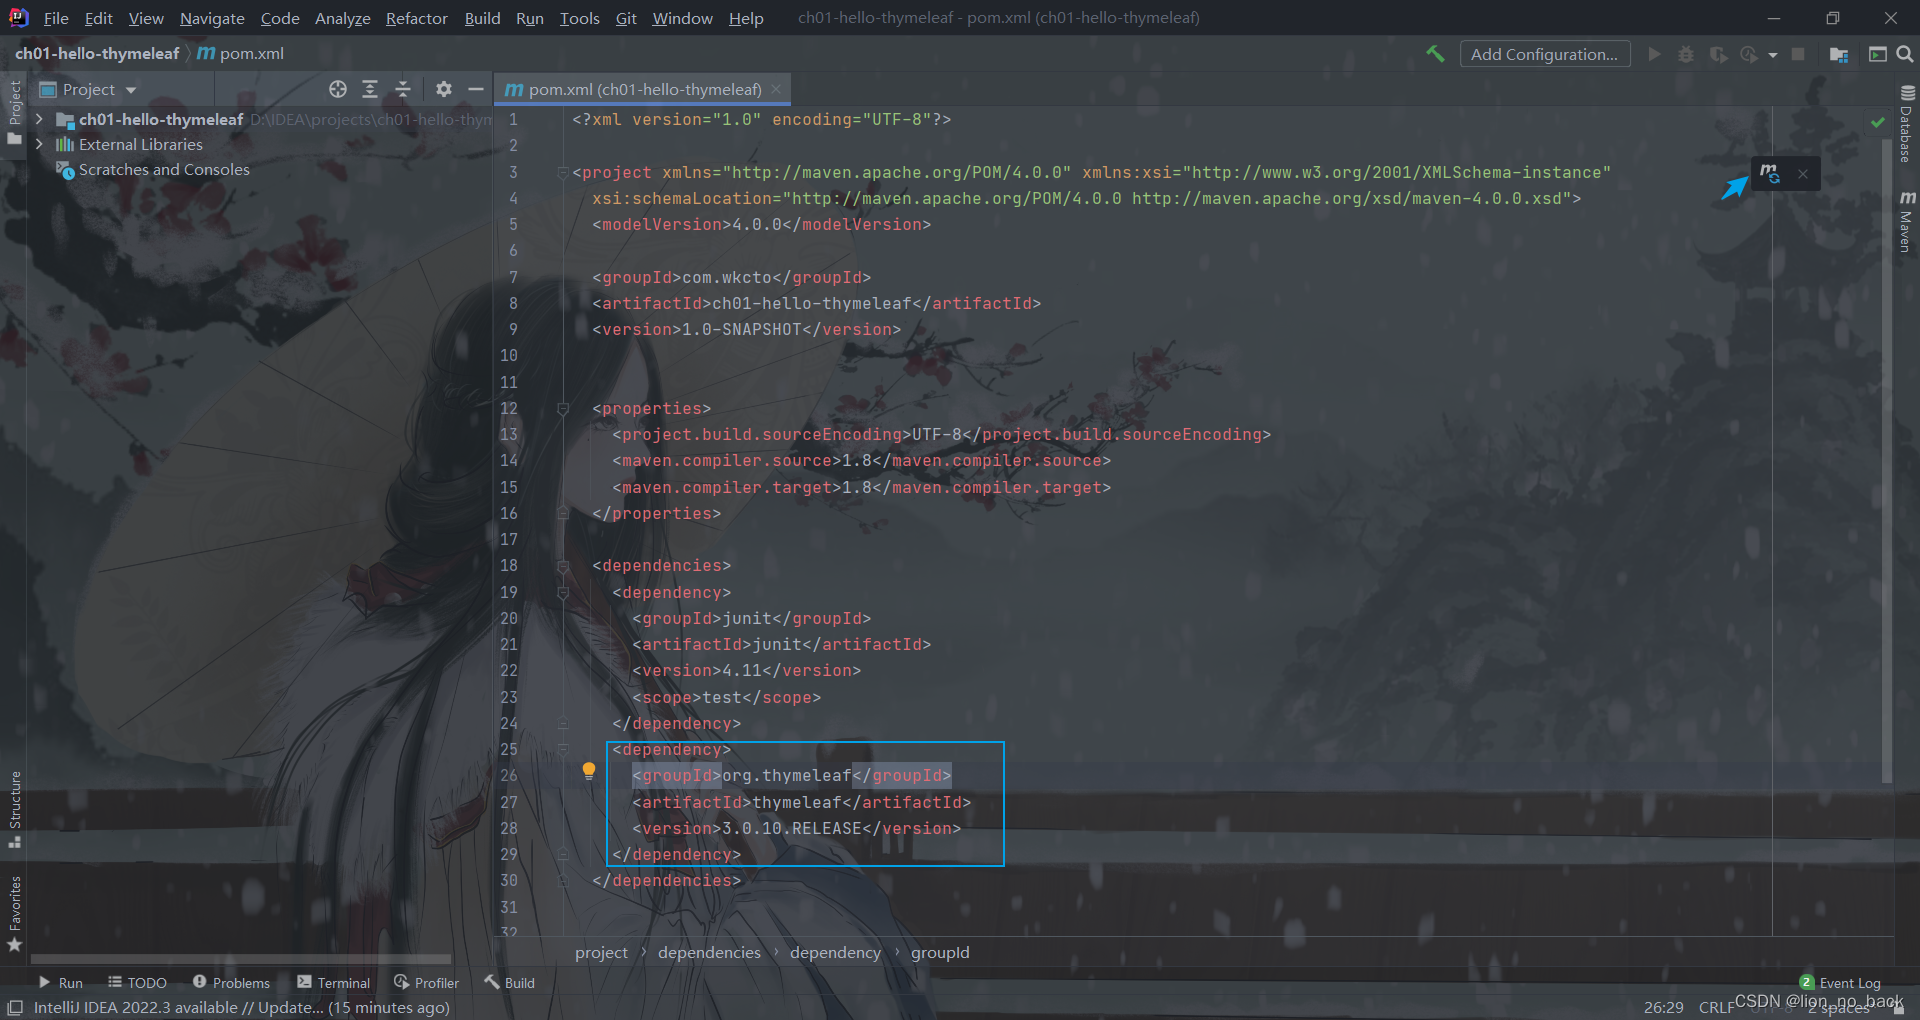
Task: Click cursor position 26:29 in status bar
Action: click(x=1663, y=1007)
